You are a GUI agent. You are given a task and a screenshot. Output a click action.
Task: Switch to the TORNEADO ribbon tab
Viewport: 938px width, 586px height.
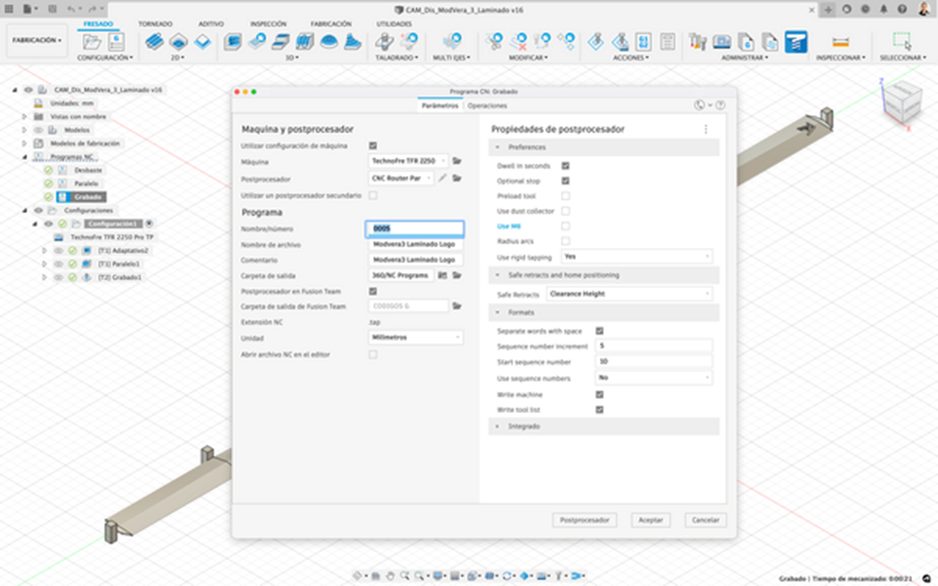[x=156, y=24]
